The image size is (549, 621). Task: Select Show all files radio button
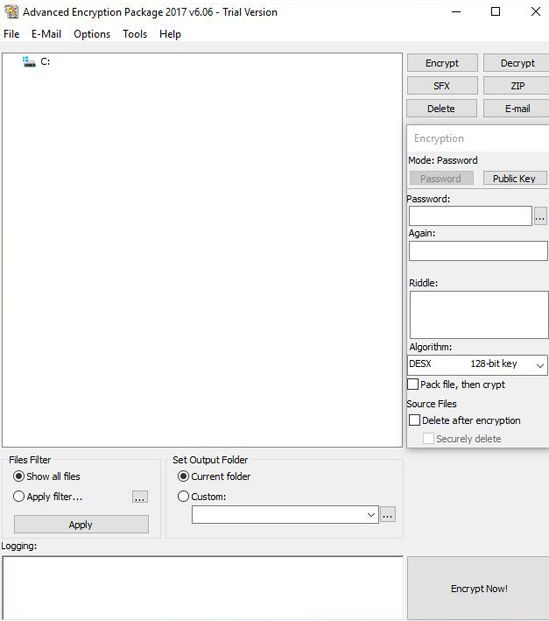(19, 476)
